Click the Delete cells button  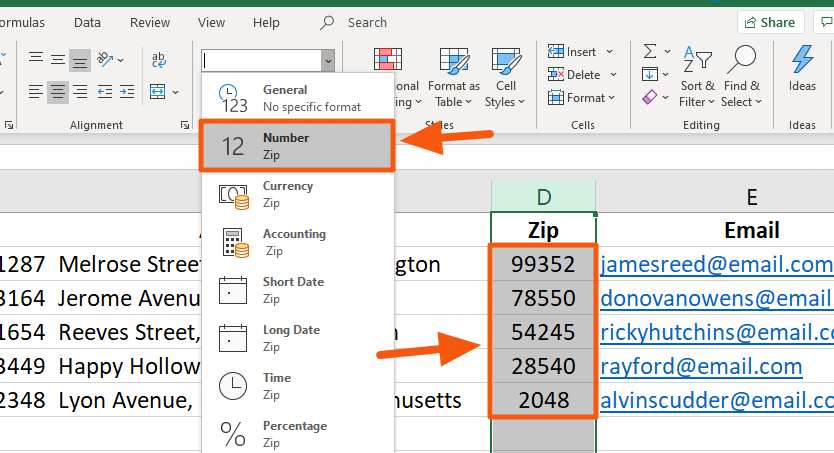(x=574, y=75)
